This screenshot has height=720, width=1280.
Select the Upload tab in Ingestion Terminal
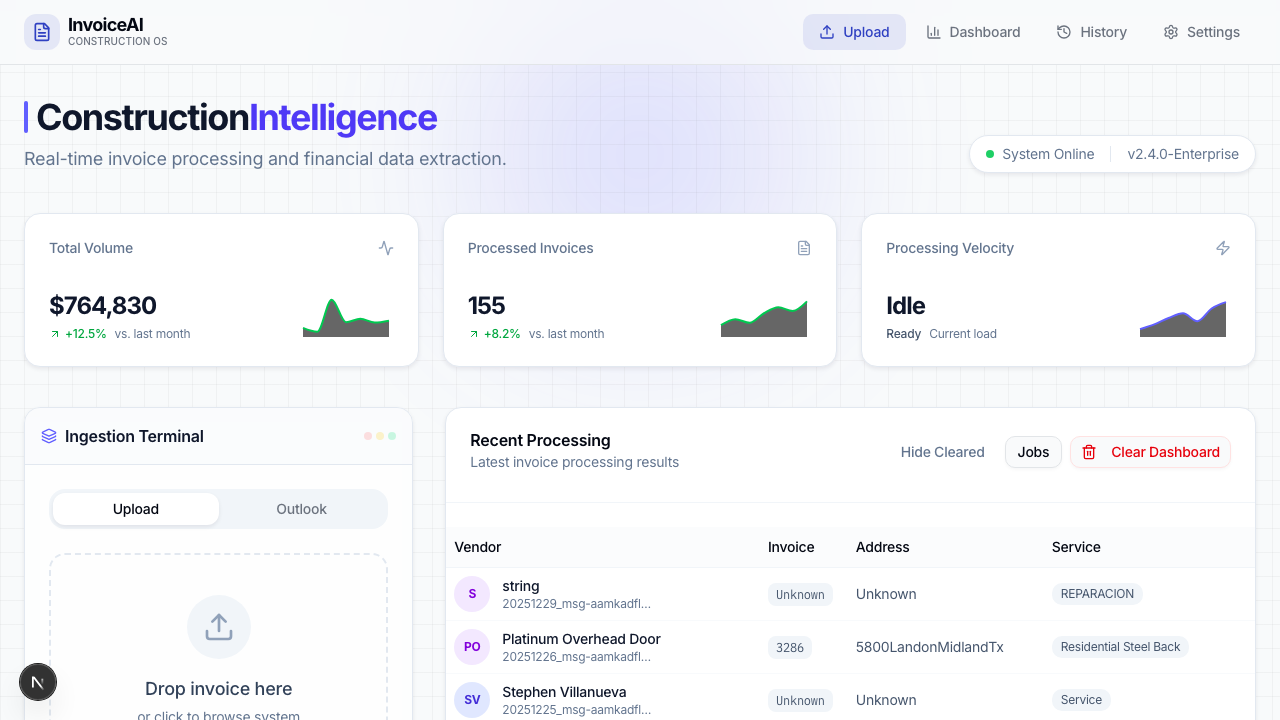pyautogui.click(x=136, y=509)
